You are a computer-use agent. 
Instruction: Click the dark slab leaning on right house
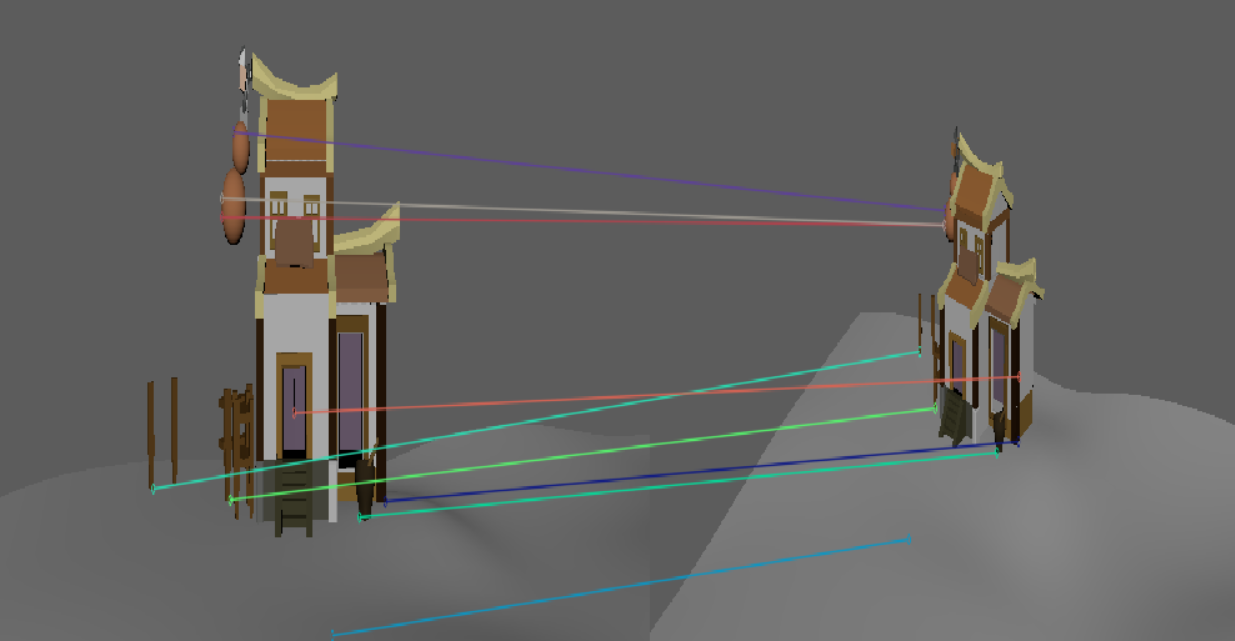tap(954, 417)
